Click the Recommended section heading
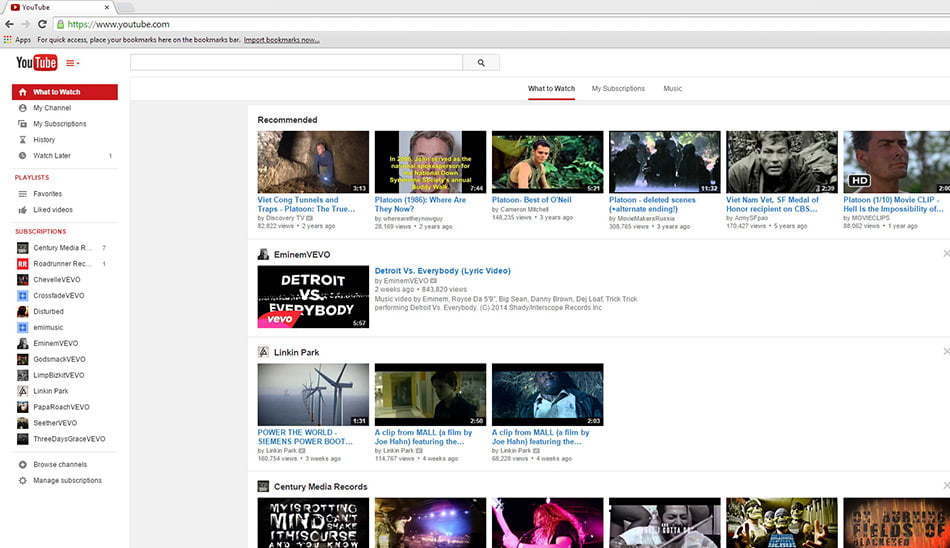This screenshot has height=548, width=950. (287, 120)
